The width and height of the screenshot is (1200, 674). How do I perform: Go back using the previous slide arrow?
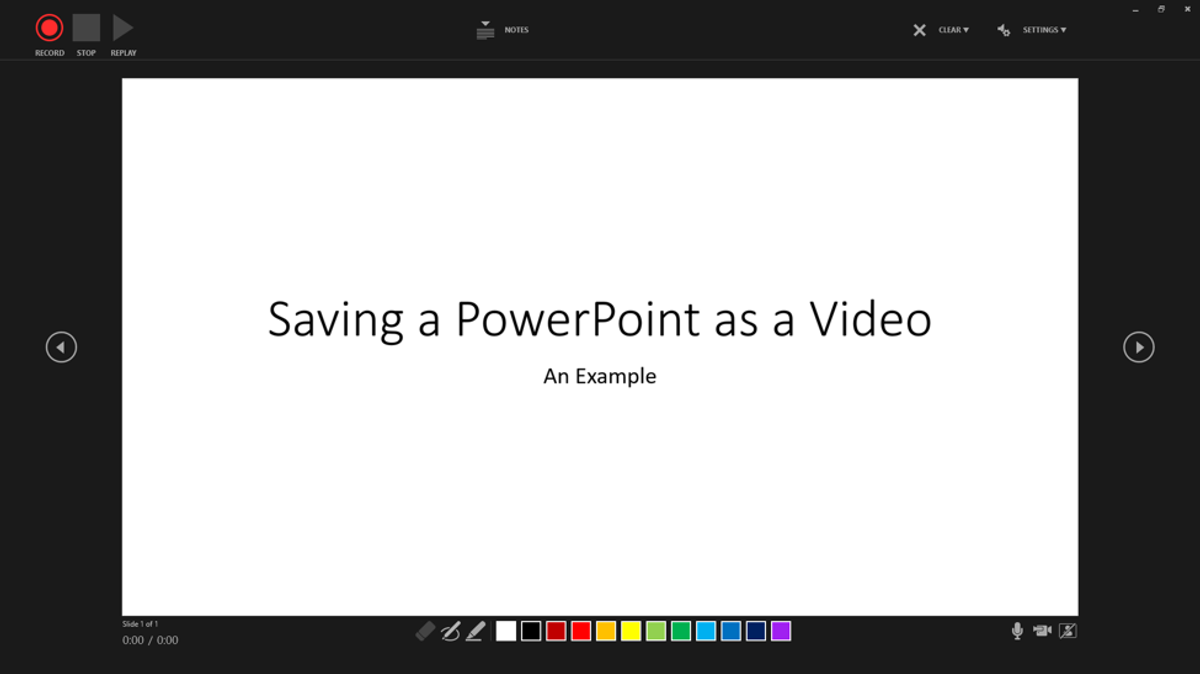pyautogui.click(x=61, y=347)
